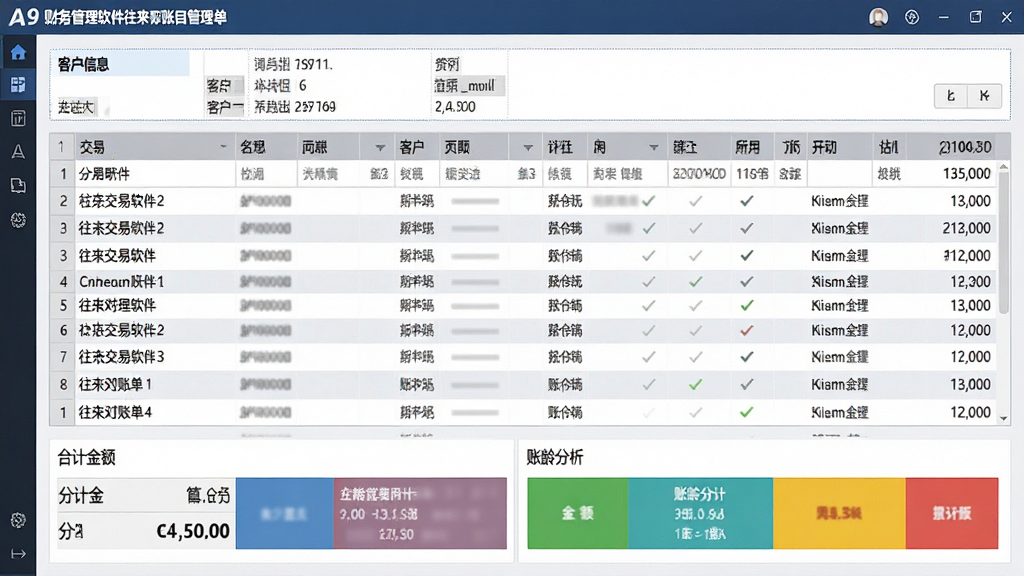Open settings gear near sidebar bottom

tap(18, 520)
